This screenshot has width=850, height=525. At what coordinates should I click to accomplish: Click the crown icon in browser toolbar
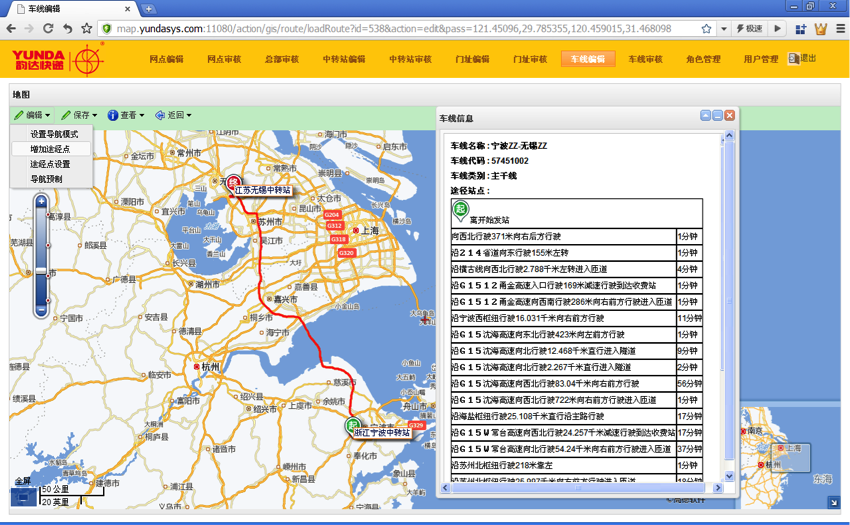(820, 29)
